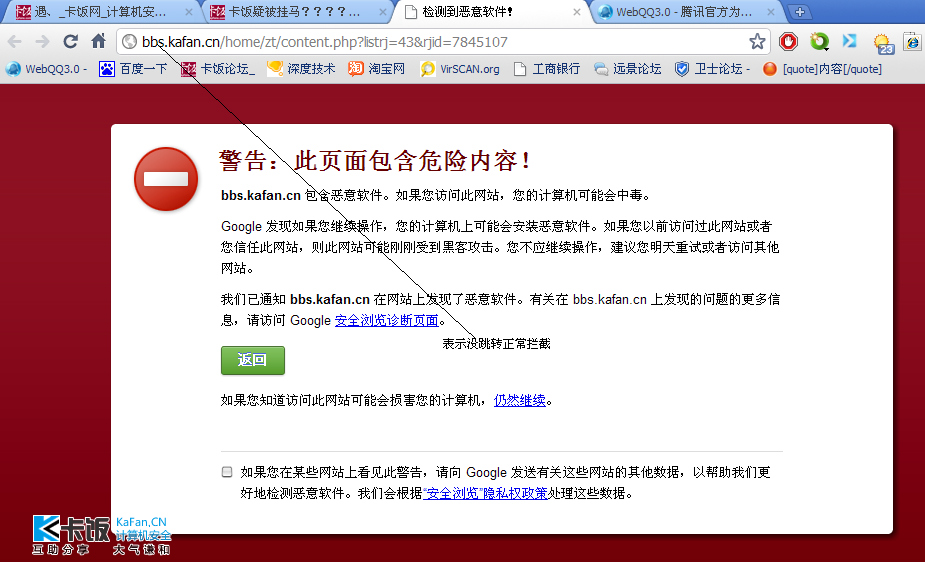
Task: Open the 安全浏览 隐私权政策 link
Action: click(486, 493)
